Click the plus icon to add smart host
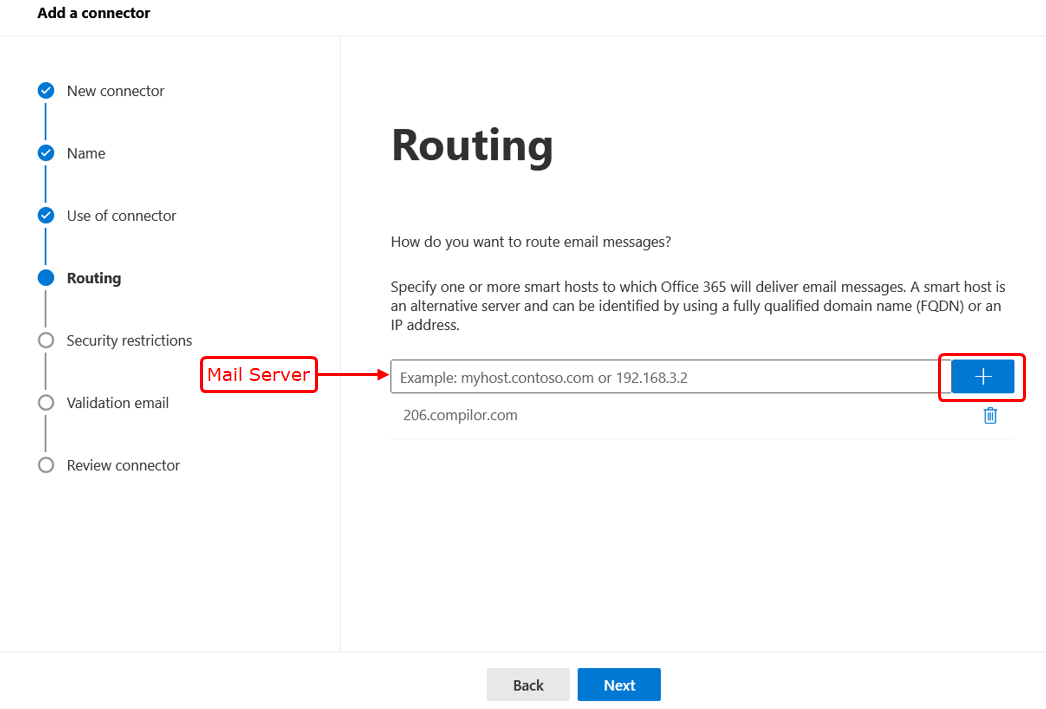The image size is (1046, 709). pyautogui.click(x=982, y=376)
